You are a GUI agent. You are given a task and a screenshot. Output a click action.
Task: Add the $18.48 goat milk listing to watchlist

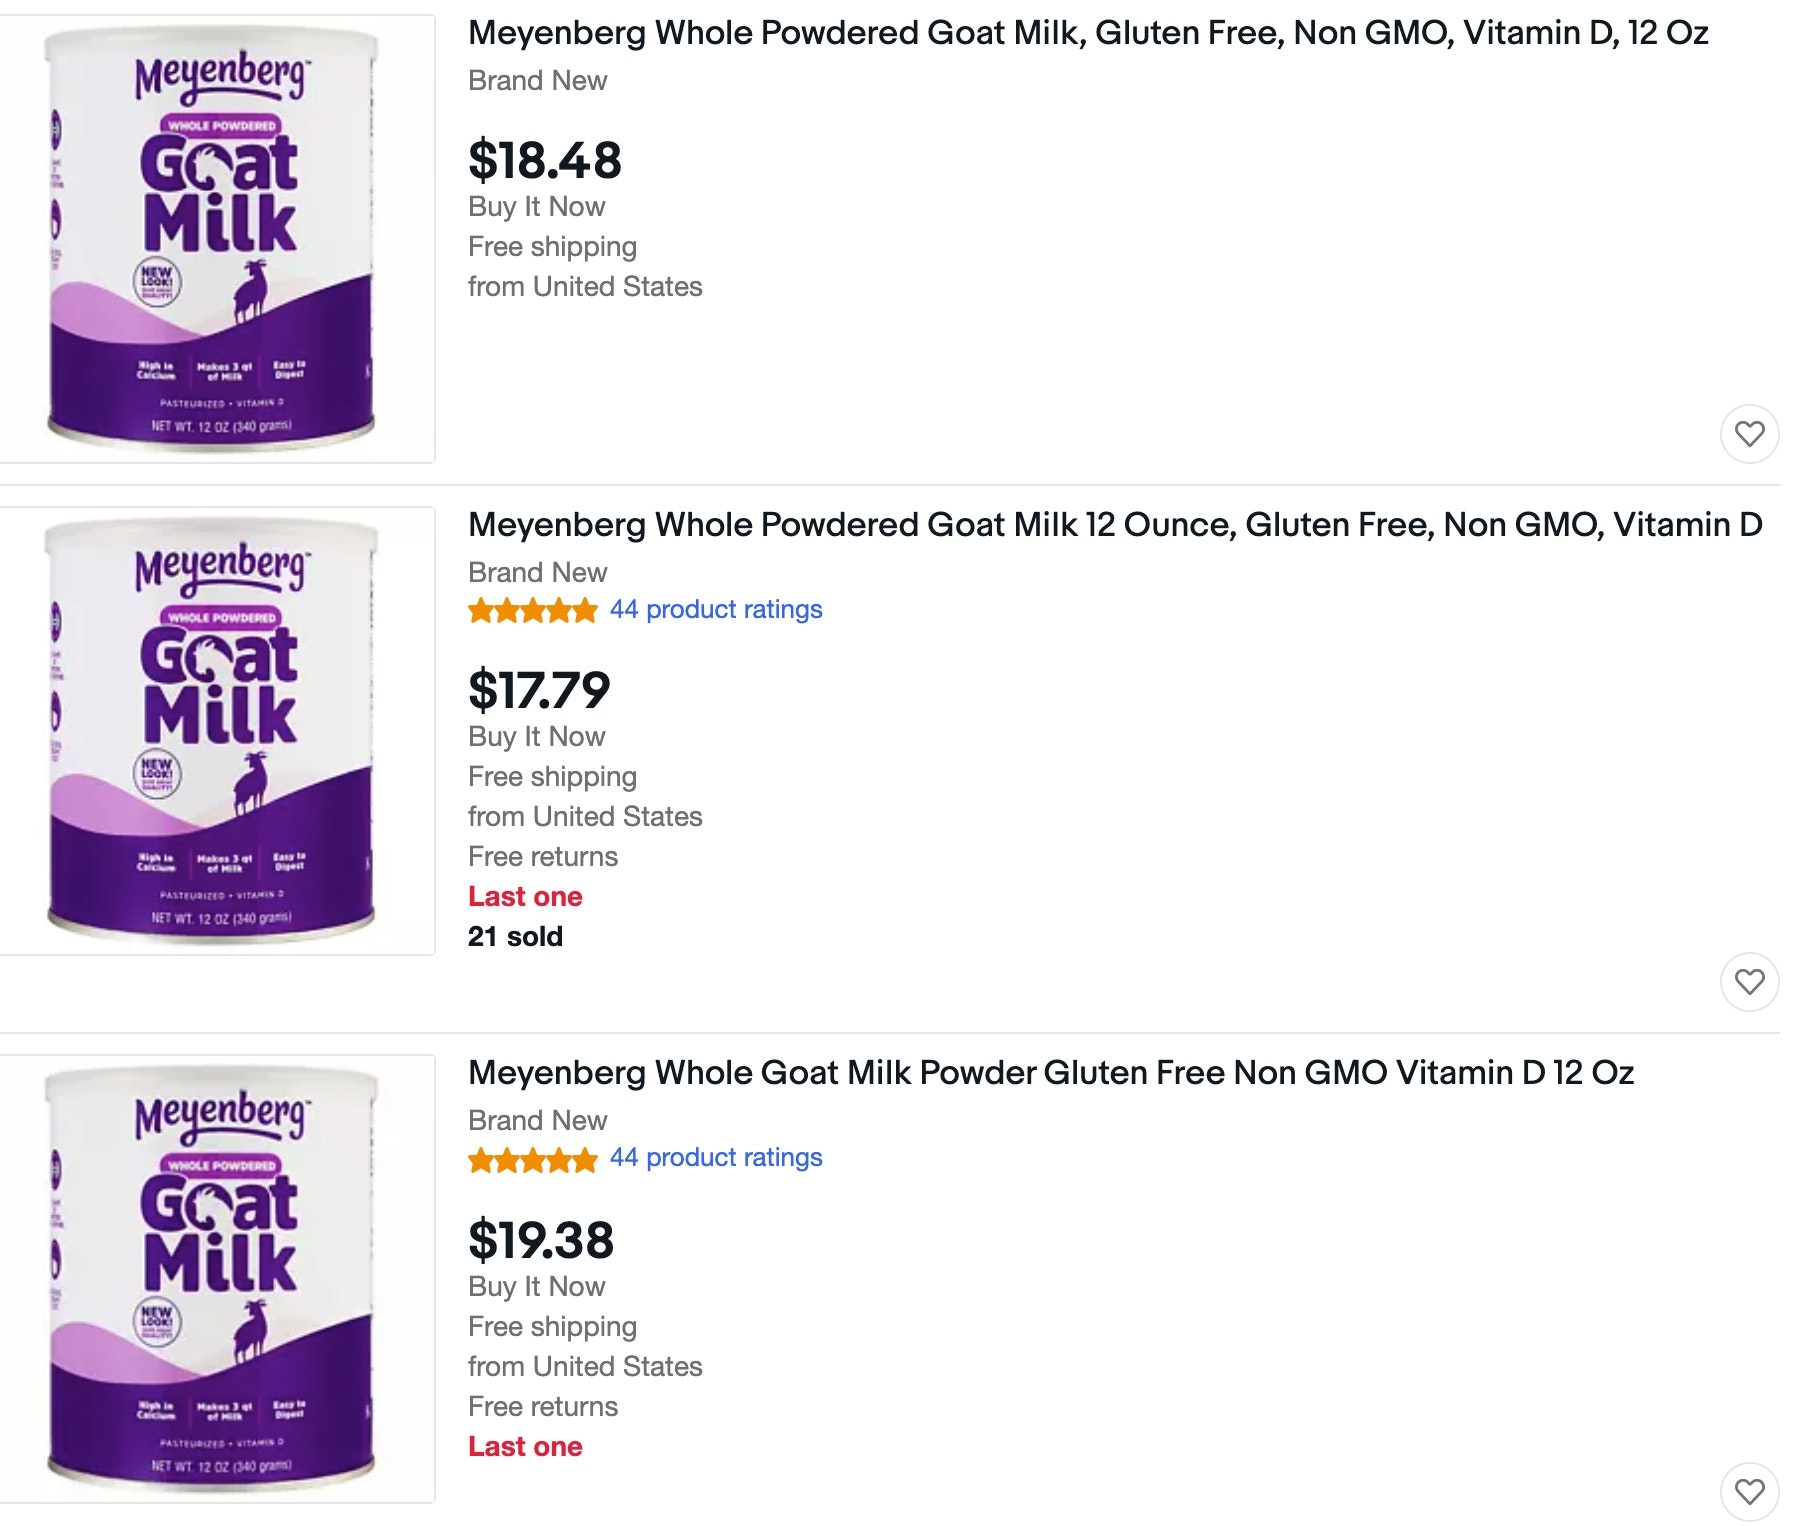point(1749,434)
